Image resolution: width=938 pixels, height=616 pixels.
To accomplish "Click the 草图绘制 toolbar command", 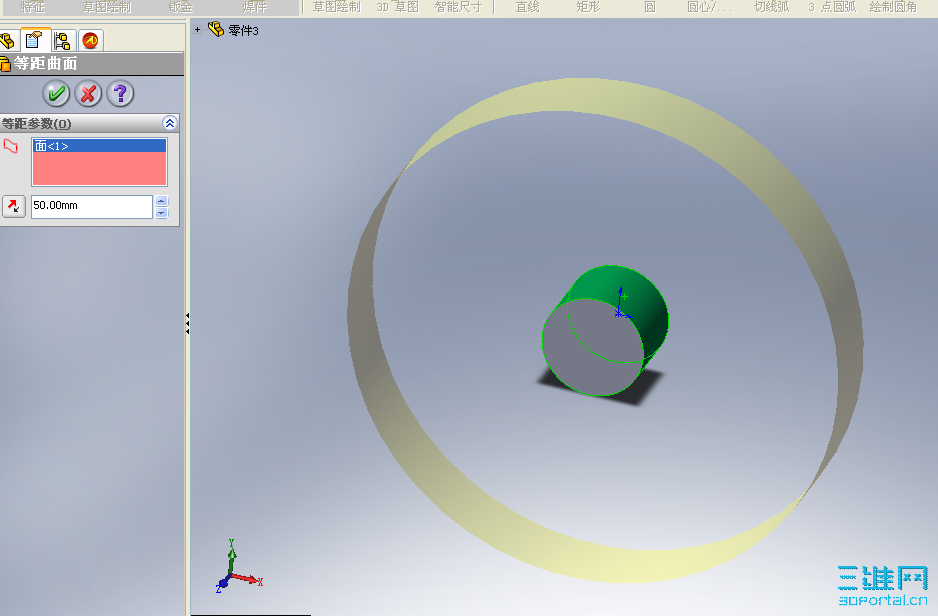I will pyautogui.click(x=337, y=7).
